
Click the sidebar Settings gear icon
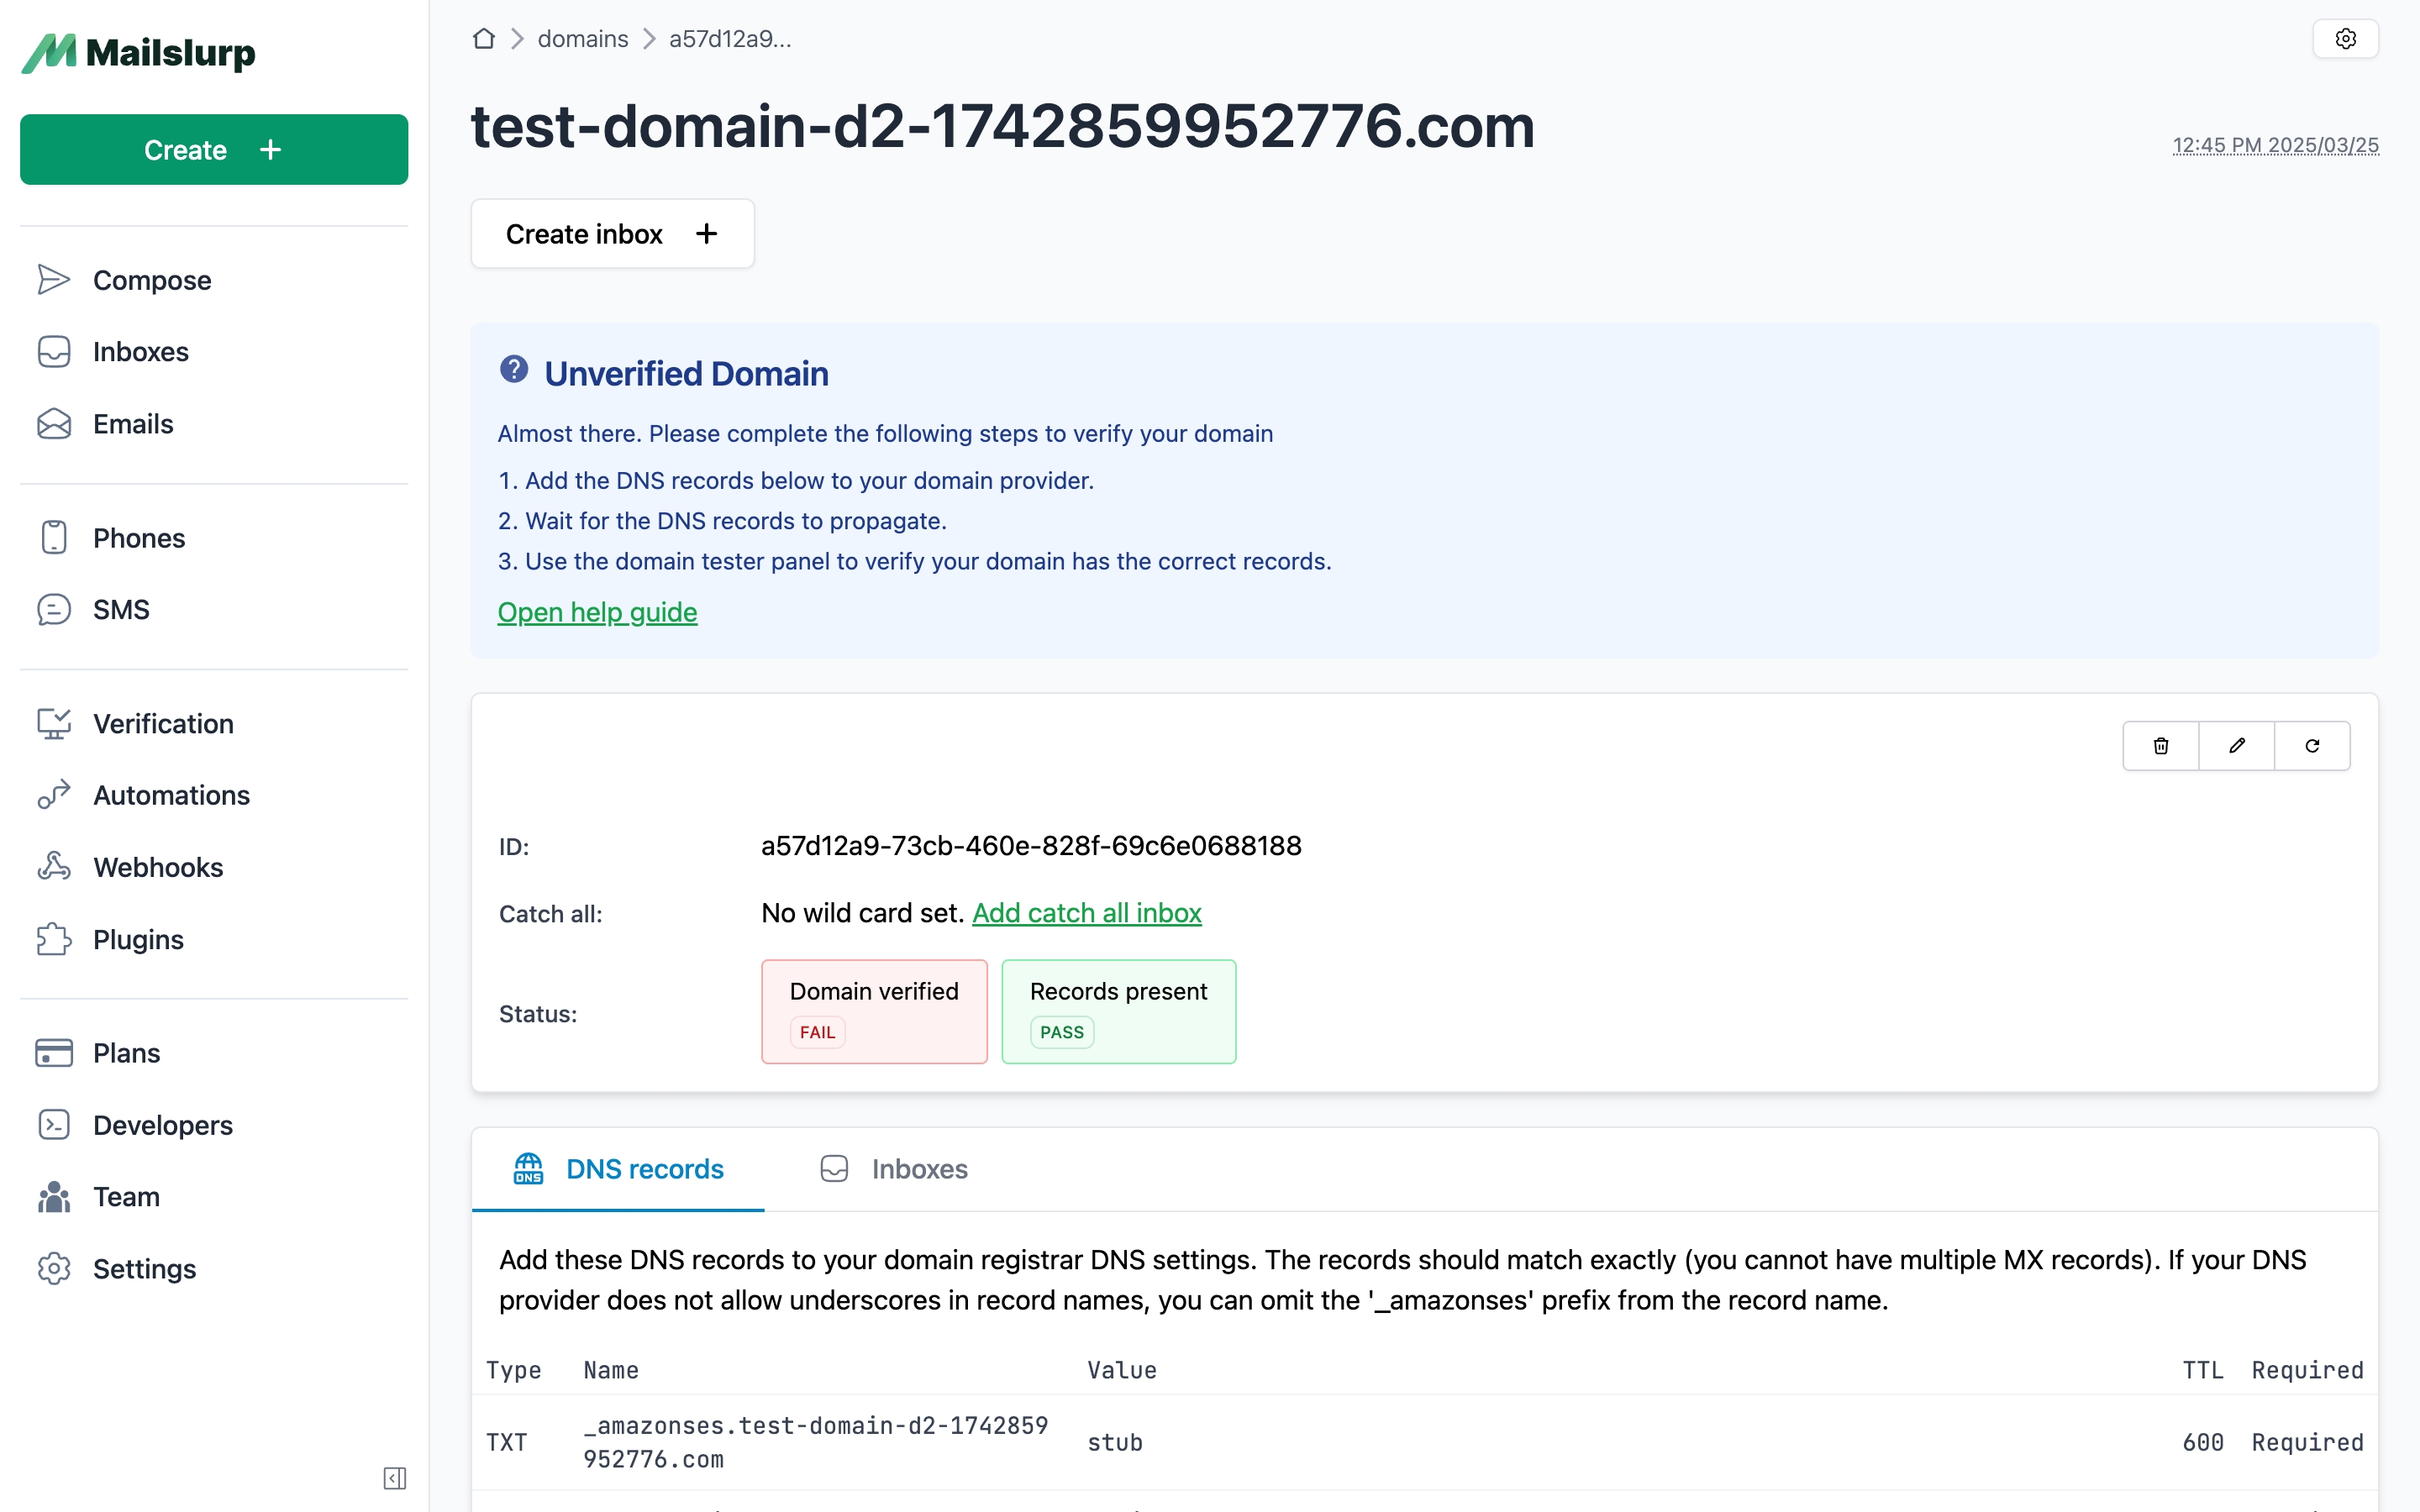pos(54,1269)
